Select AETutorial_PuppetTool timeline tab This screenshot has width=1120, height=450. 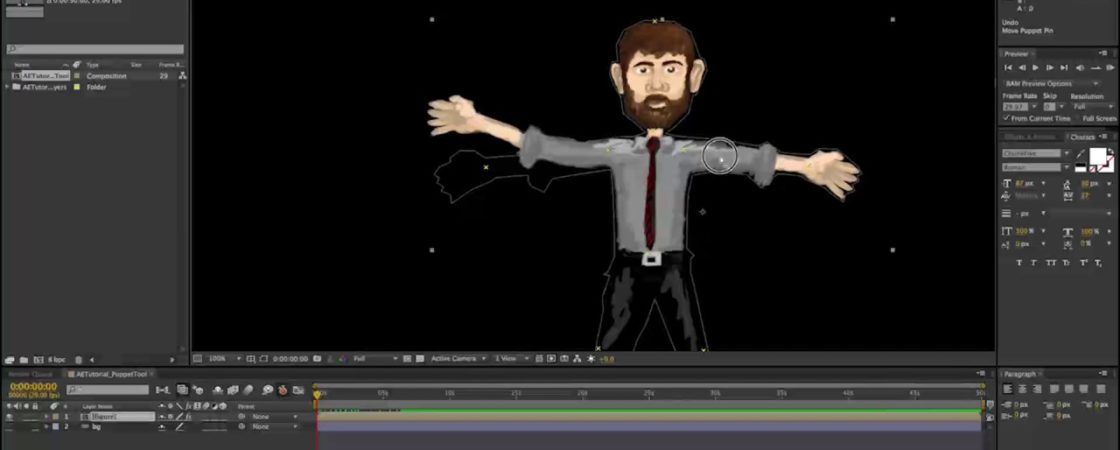coord(111,374)
